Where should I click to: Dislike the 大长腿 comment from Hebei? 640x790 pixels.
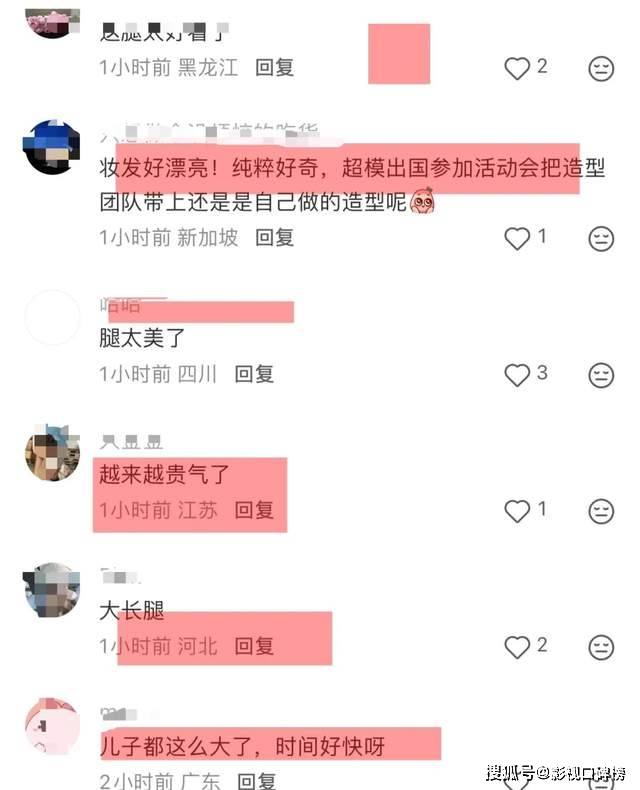[x=601, y=647]
